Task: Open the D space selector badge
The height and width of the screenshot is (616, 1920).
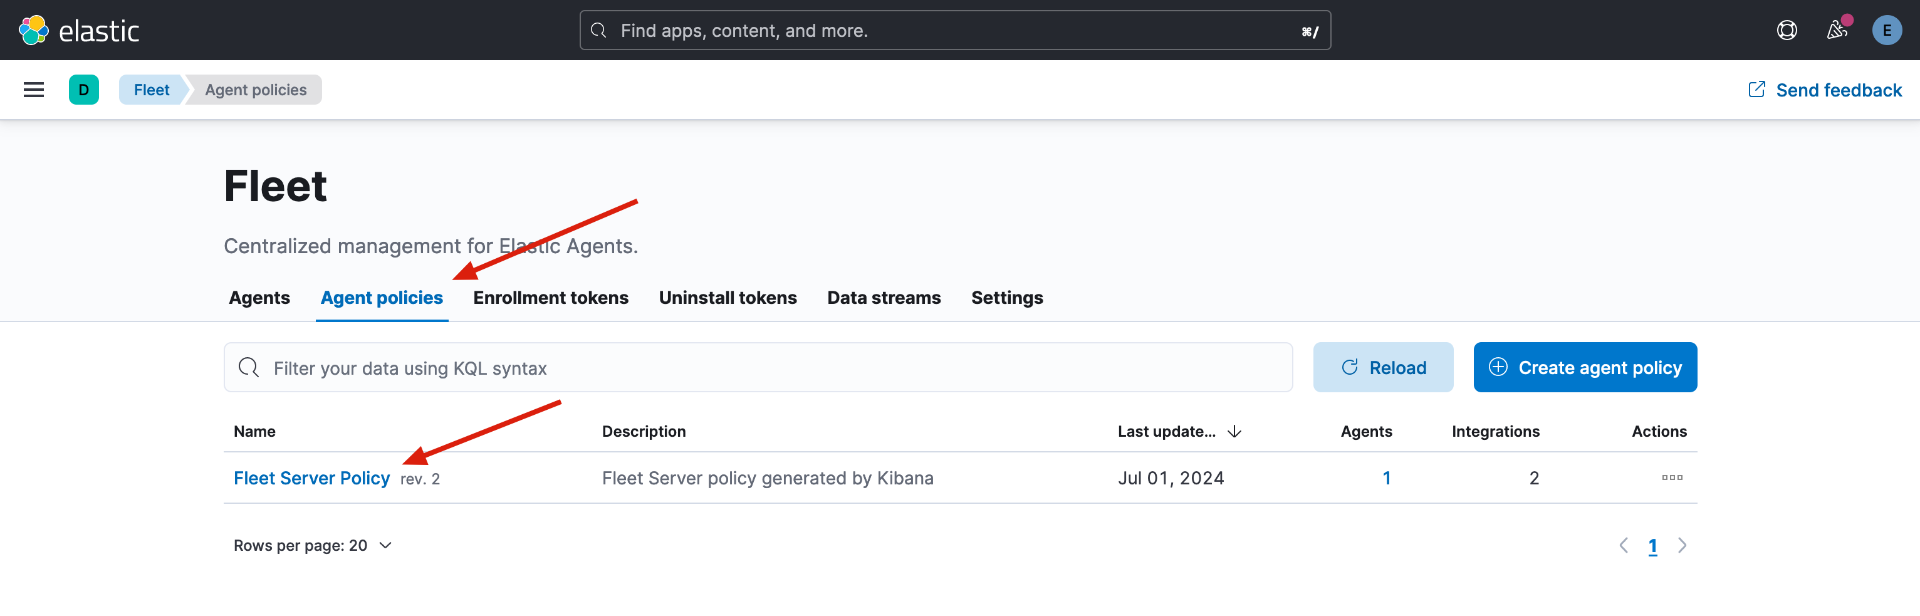Action: pos(84,90)
